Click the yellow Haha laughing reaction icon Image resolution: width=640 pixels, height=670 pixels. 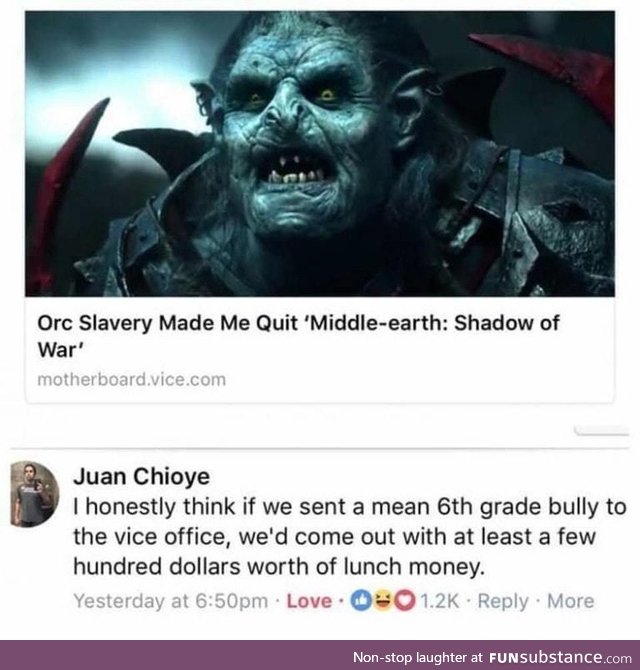381,600
